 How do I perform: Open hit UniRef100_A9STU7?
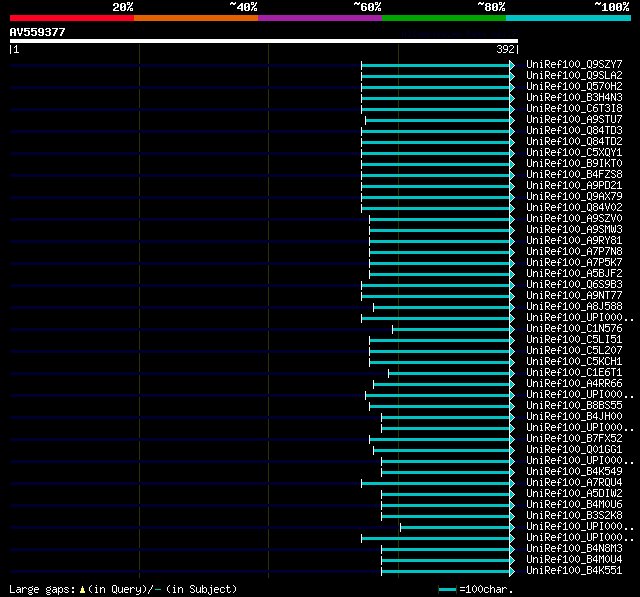pos(574,120)
